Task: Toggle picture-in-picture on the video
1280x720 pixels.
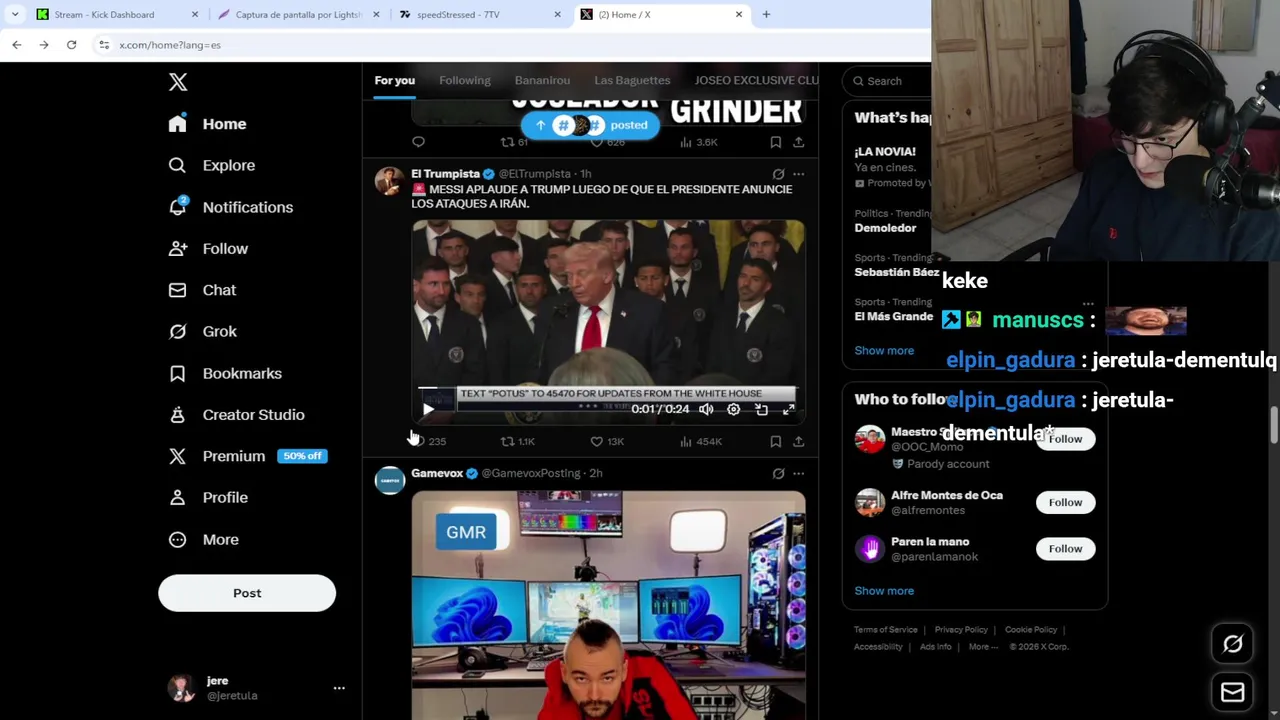Action: 761,409
